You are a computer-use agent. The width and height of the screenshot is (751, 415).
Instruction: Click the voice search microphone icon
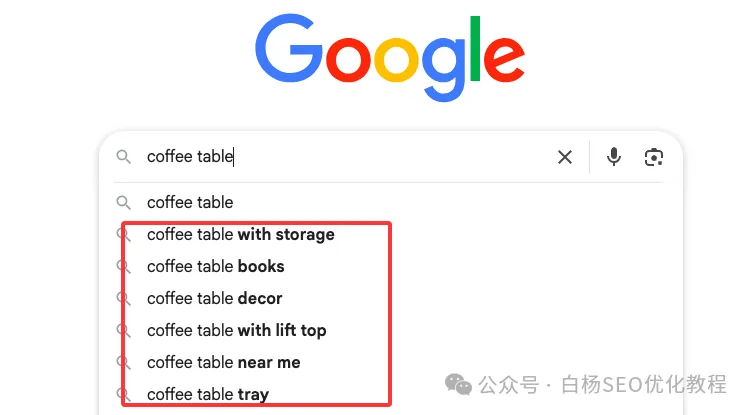[614, 157]
